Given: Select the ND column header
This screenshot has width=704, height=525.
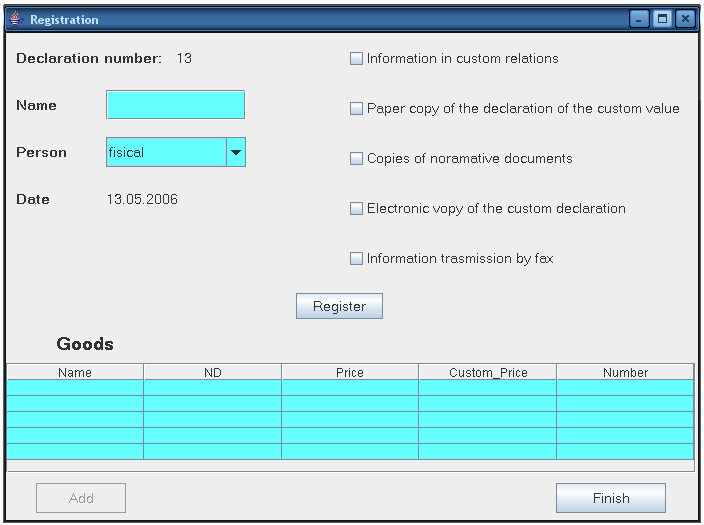Looking at the screenshot, I should click(212, 372).
